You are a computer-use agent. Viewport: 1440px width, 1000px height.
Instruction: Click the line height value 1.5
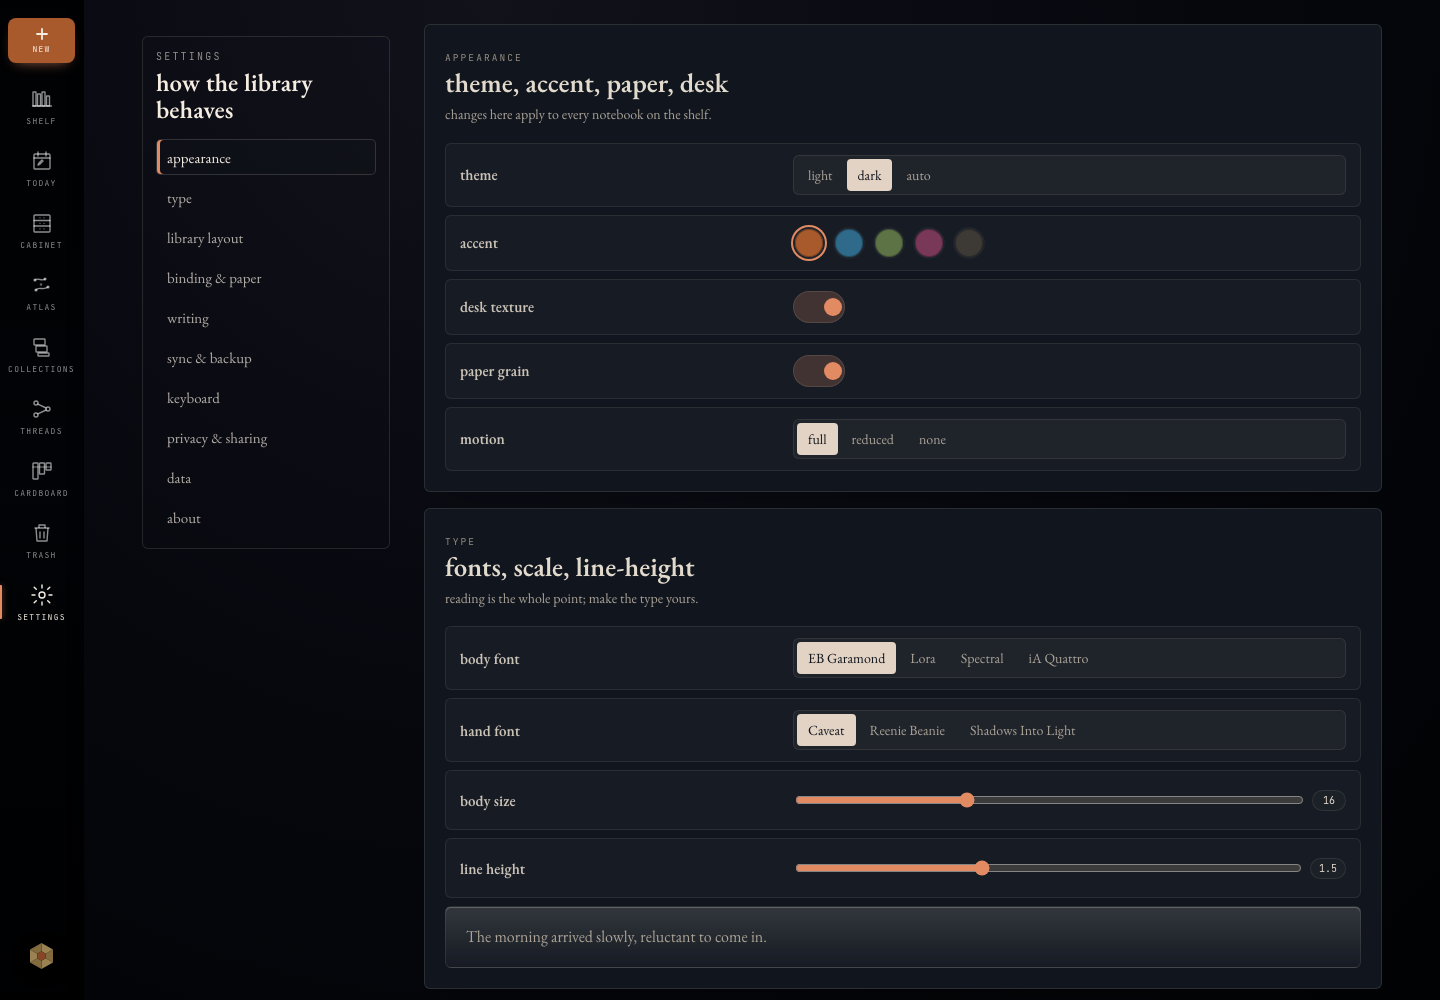tap(1328, 868)
